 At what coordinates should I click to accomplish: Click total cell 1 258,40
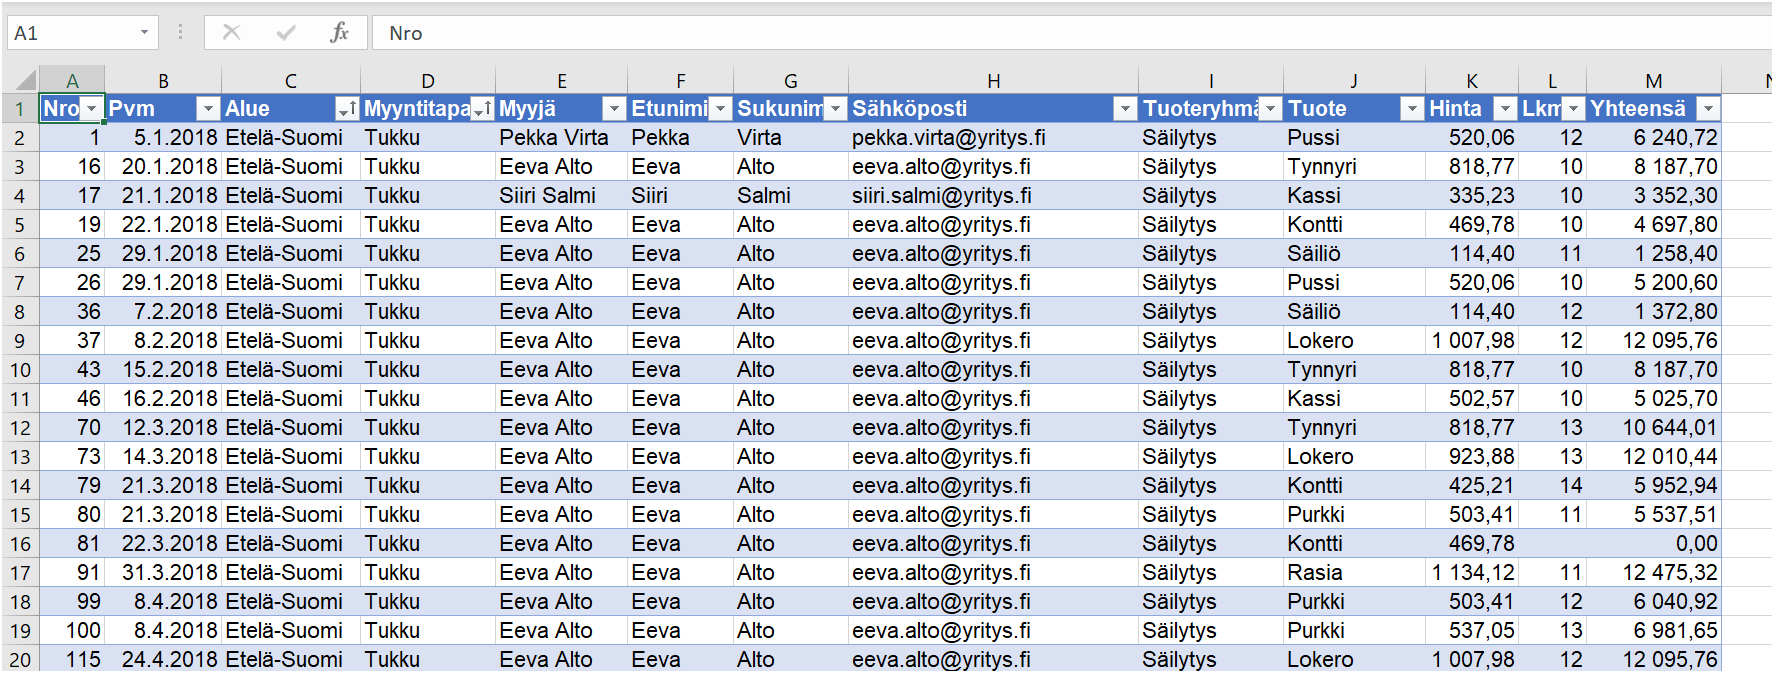(x=1654, y=254)
